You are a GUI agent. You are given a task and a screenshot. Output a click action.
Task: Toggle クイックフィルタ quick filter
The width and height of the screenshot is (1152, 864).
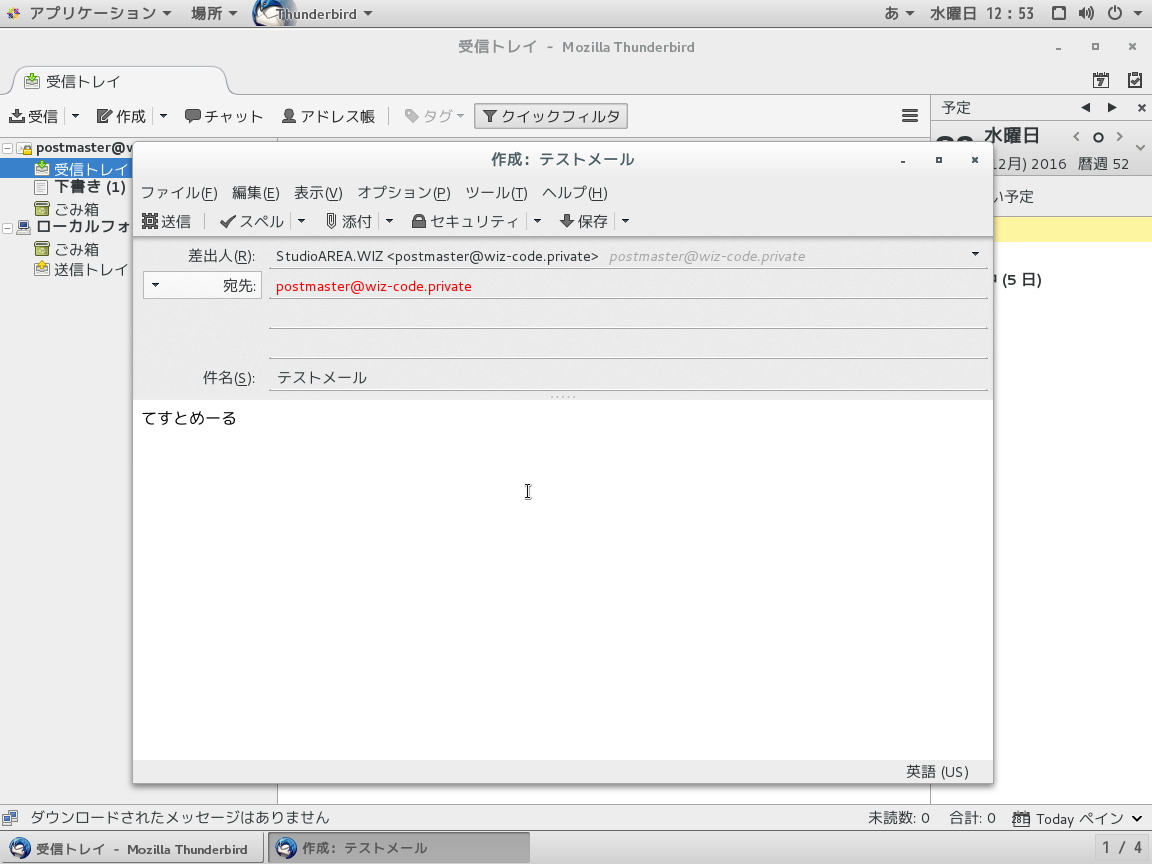551,116
